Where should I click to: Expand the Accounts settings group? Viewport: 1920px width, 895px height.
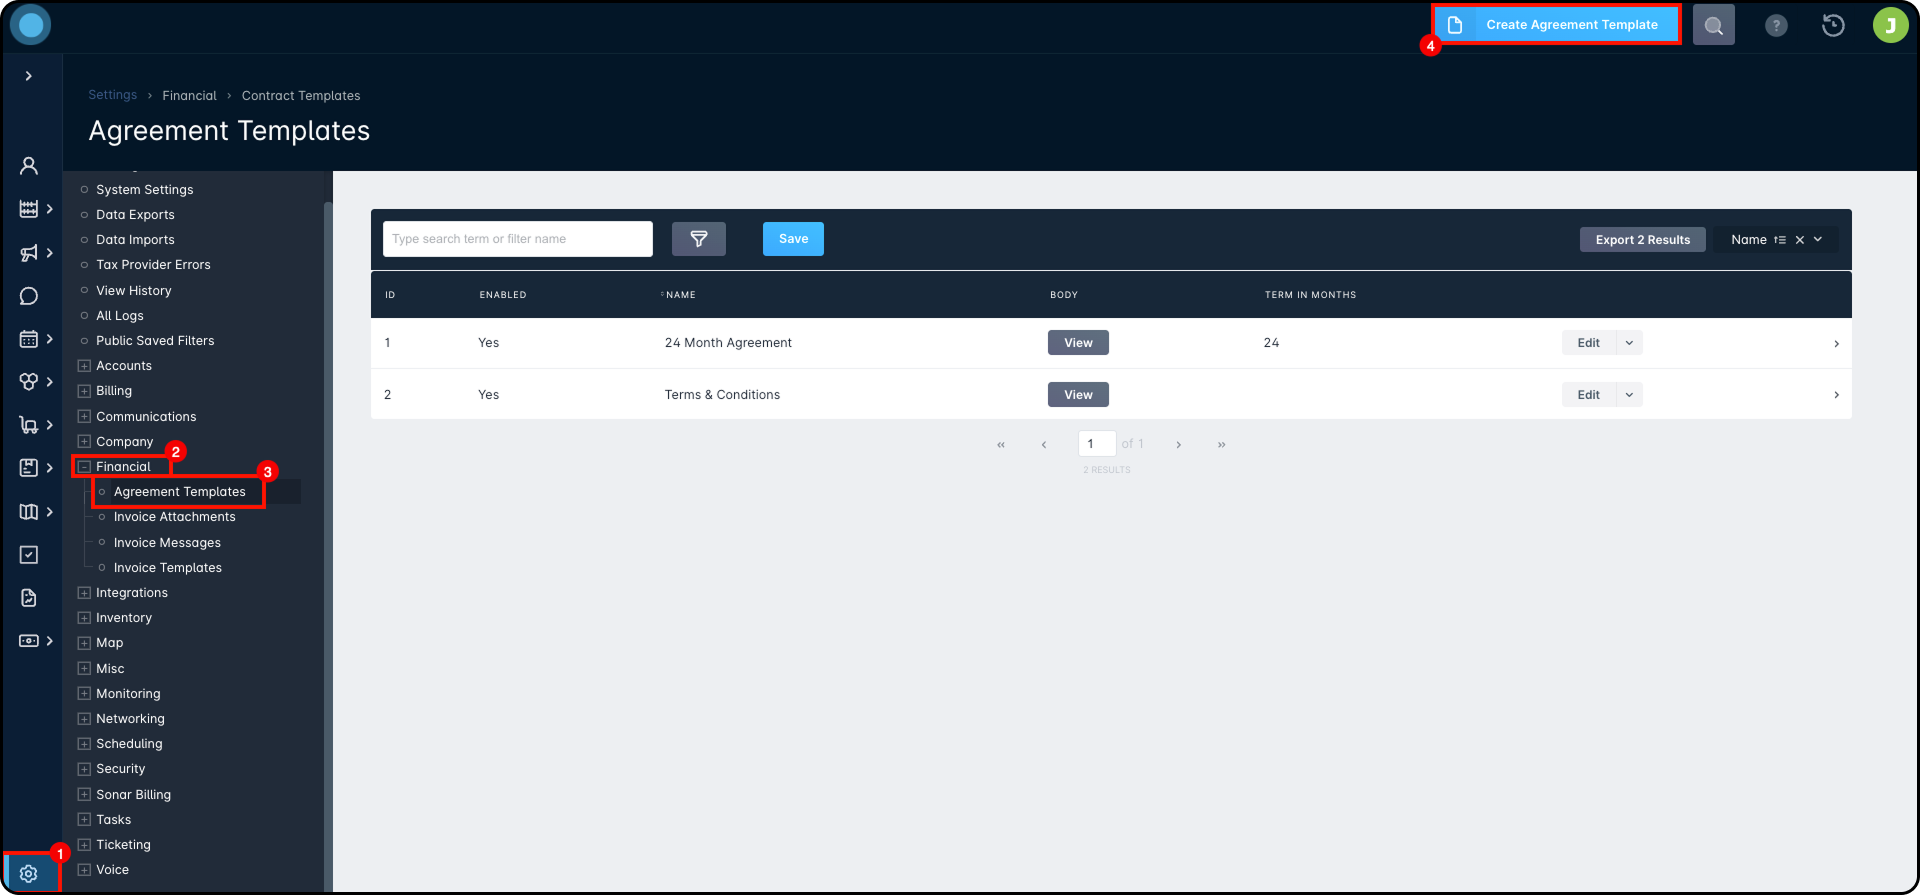click(84, 366)
